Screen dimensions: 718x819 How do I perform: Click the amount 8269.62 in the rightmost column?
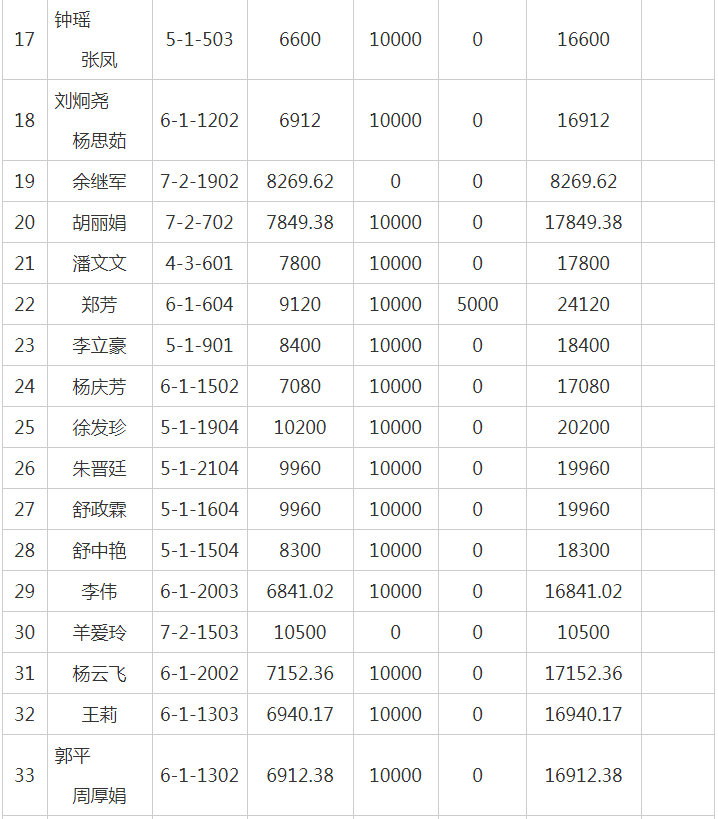583,181
